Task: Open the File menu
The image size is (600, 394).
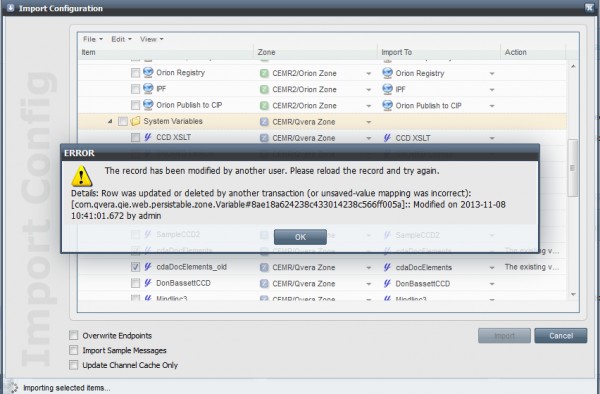Action: point(93,39)
